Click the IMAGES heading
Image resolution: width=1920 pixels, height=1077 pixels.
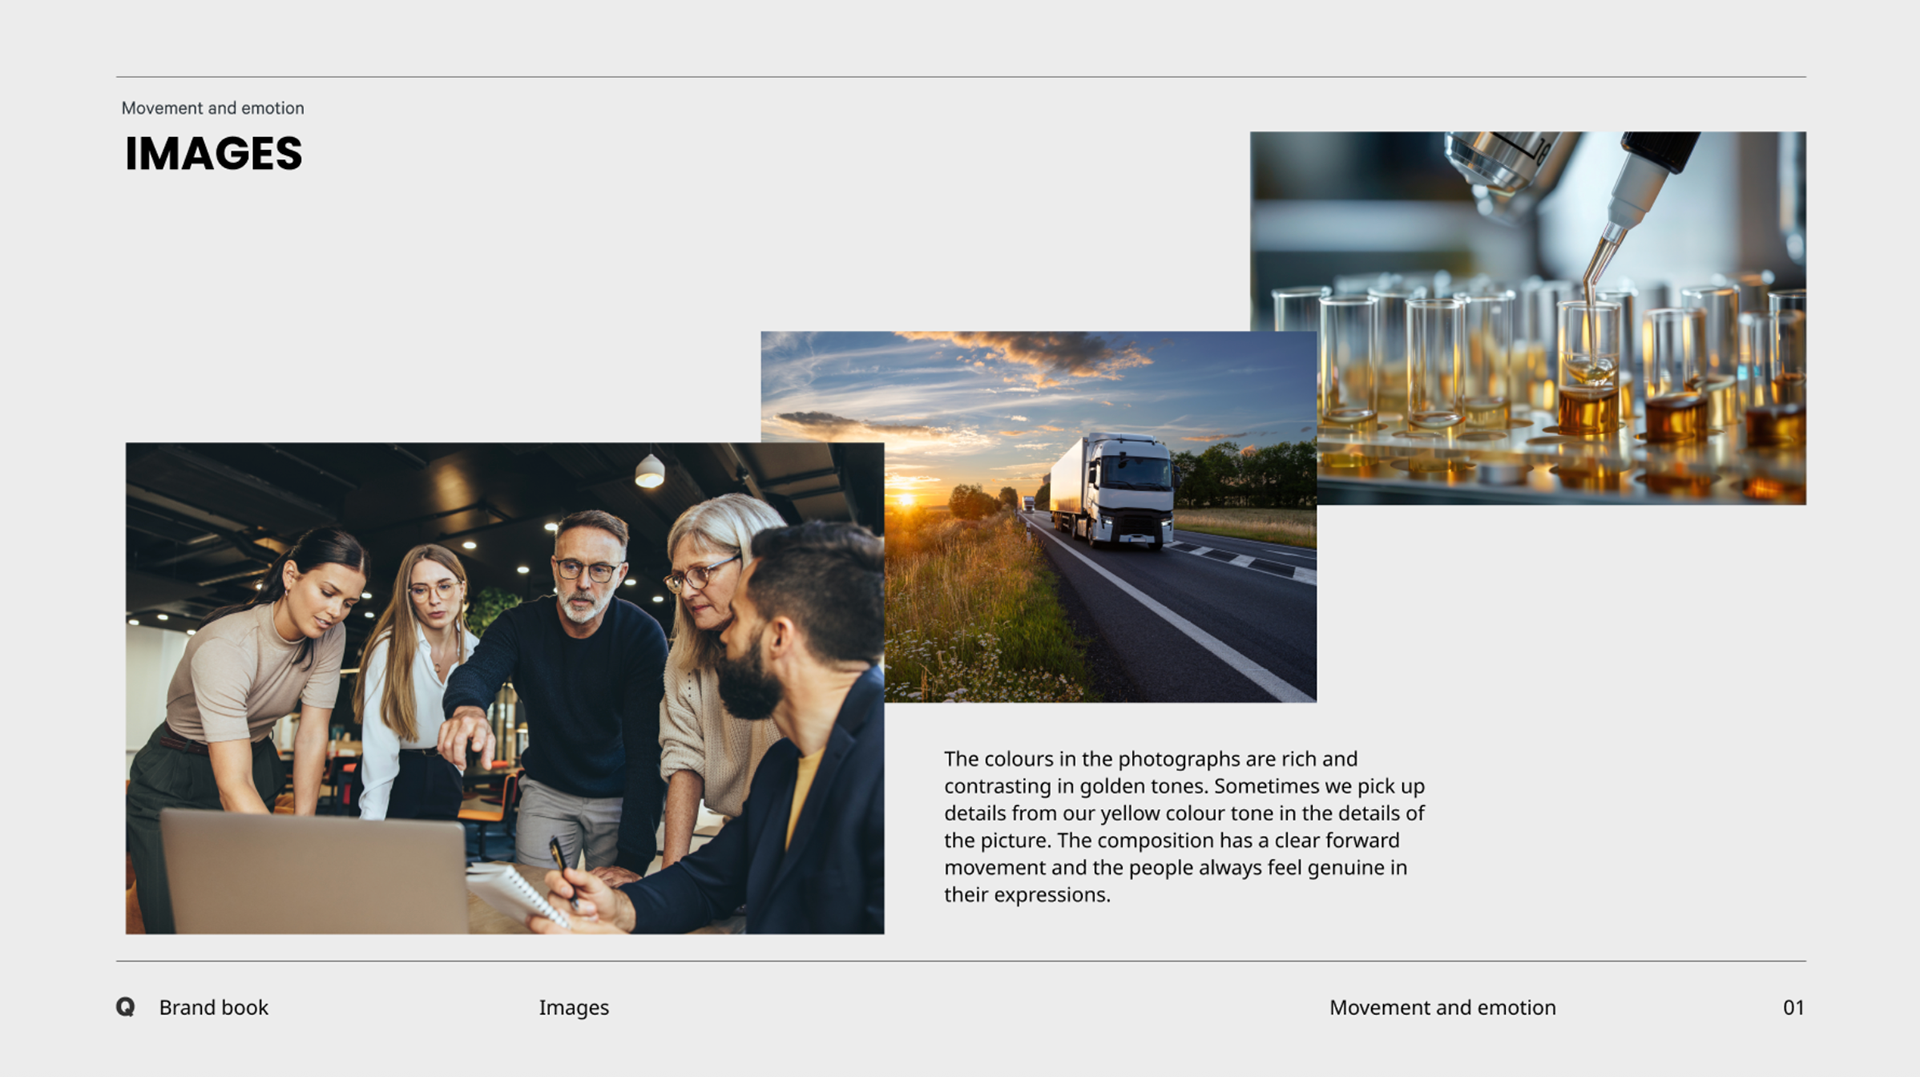(x=213, y=154)
